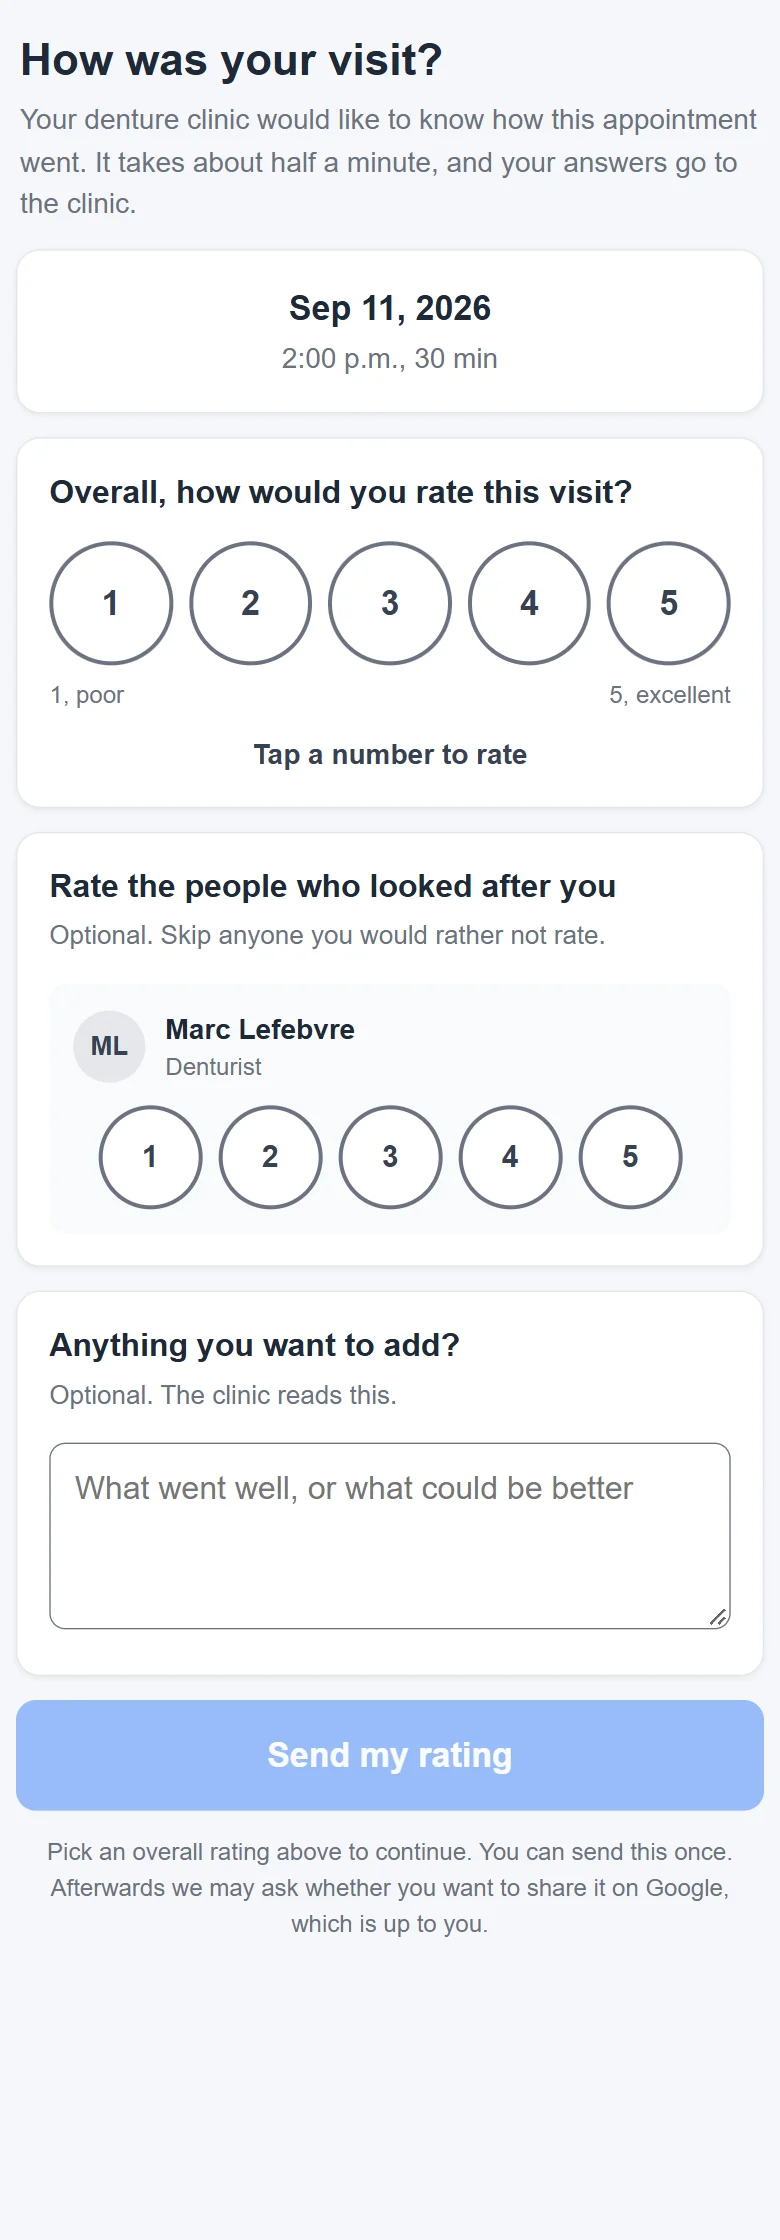Rate the overall visit 3
Viewport: 780px width, 2240px height.
(390, 603)
